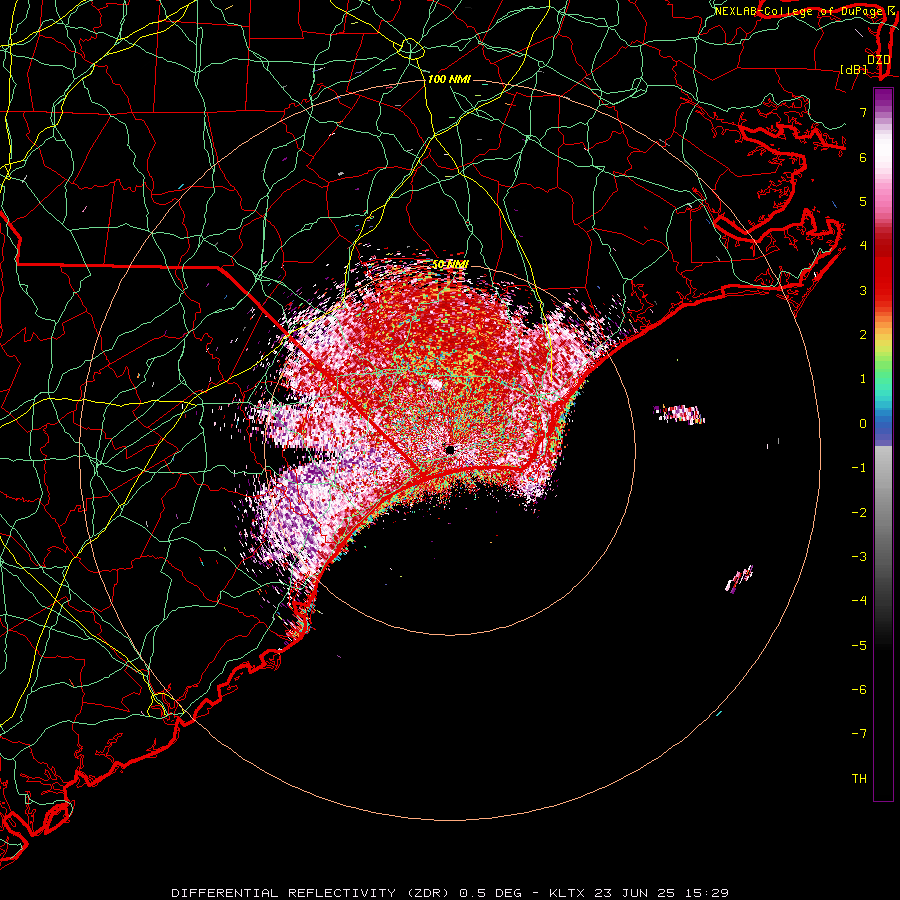Click the 6 value on the dB scale
The image size is (900, 900).
pos(863,157)
